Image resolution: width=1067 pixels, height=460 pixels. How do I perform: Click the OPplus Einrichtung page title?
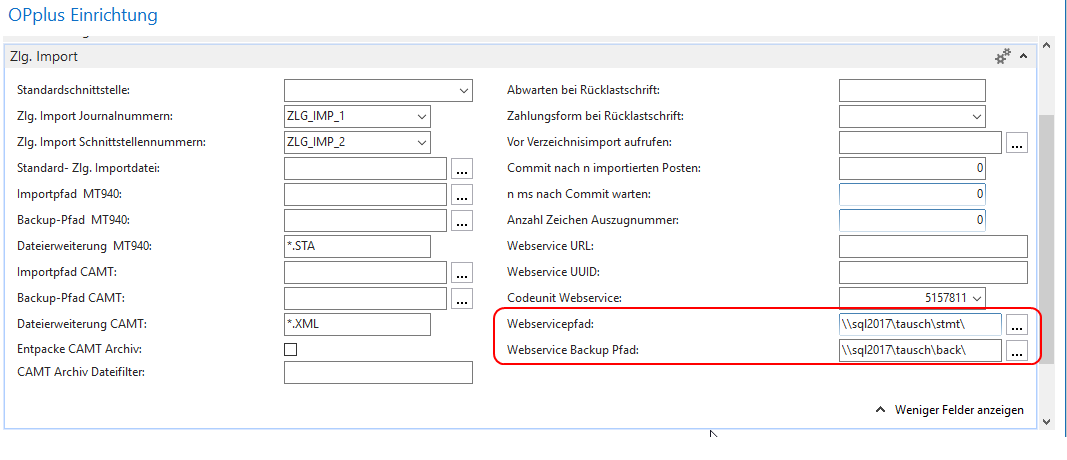coord(82,14)
